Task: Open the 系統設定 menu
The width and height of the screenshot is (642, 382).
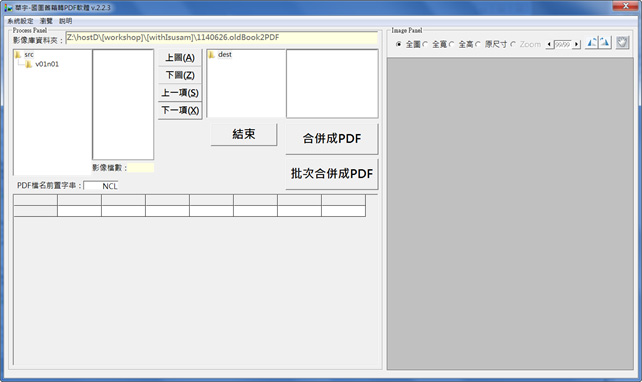Action: tap(20, 21)
